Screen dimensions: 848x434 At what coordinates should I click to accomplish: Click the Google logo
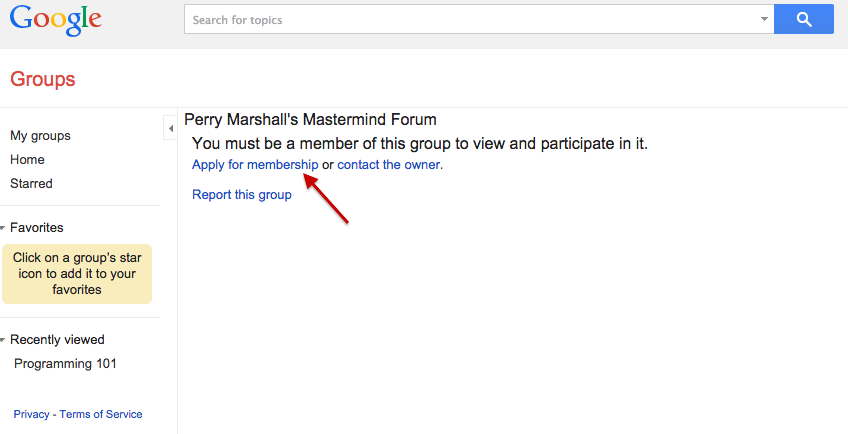point(56,21)
